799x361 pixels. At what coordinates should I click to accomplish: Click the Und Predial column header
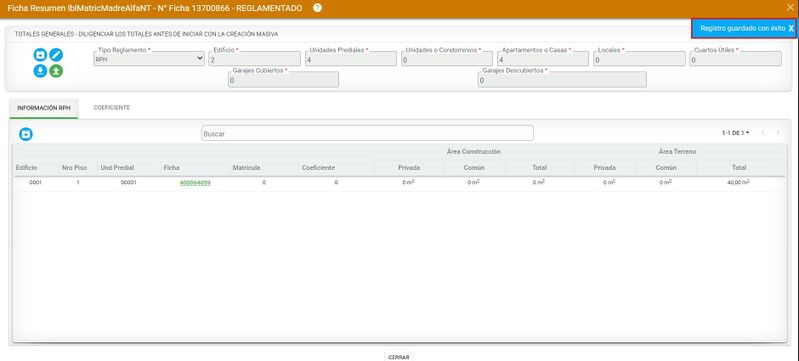pyautogui.click(x=117, y=167)
